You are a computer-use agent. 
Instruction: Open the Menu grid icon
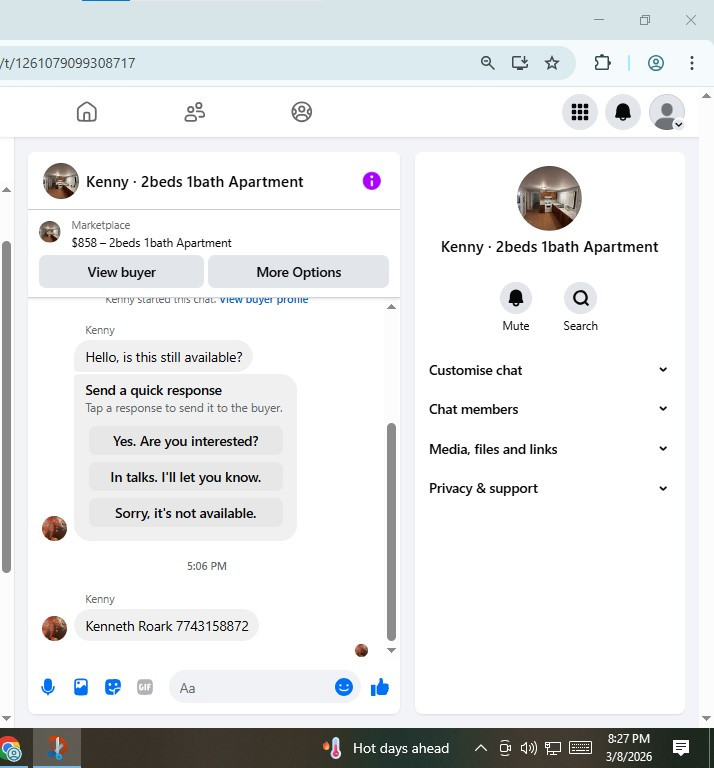(x=580, y=112)
